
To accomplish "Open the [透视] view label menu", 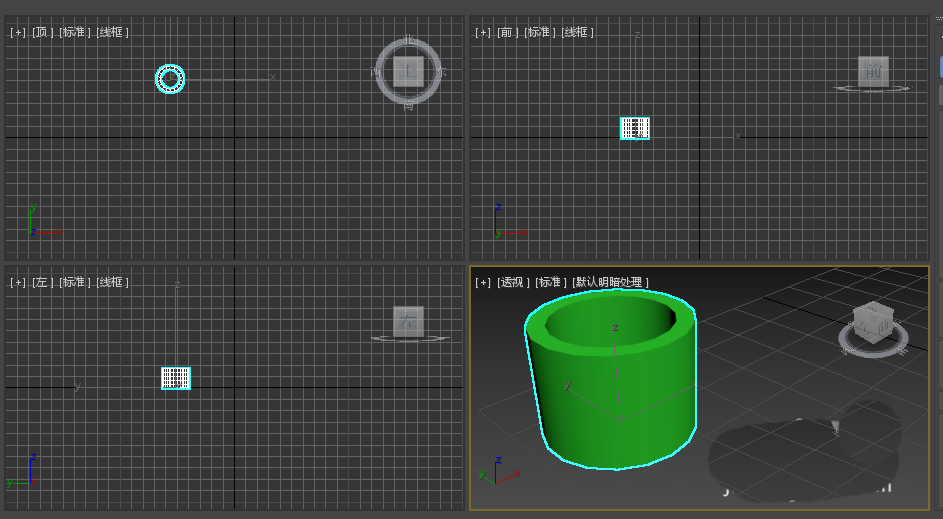I will 513,282.
